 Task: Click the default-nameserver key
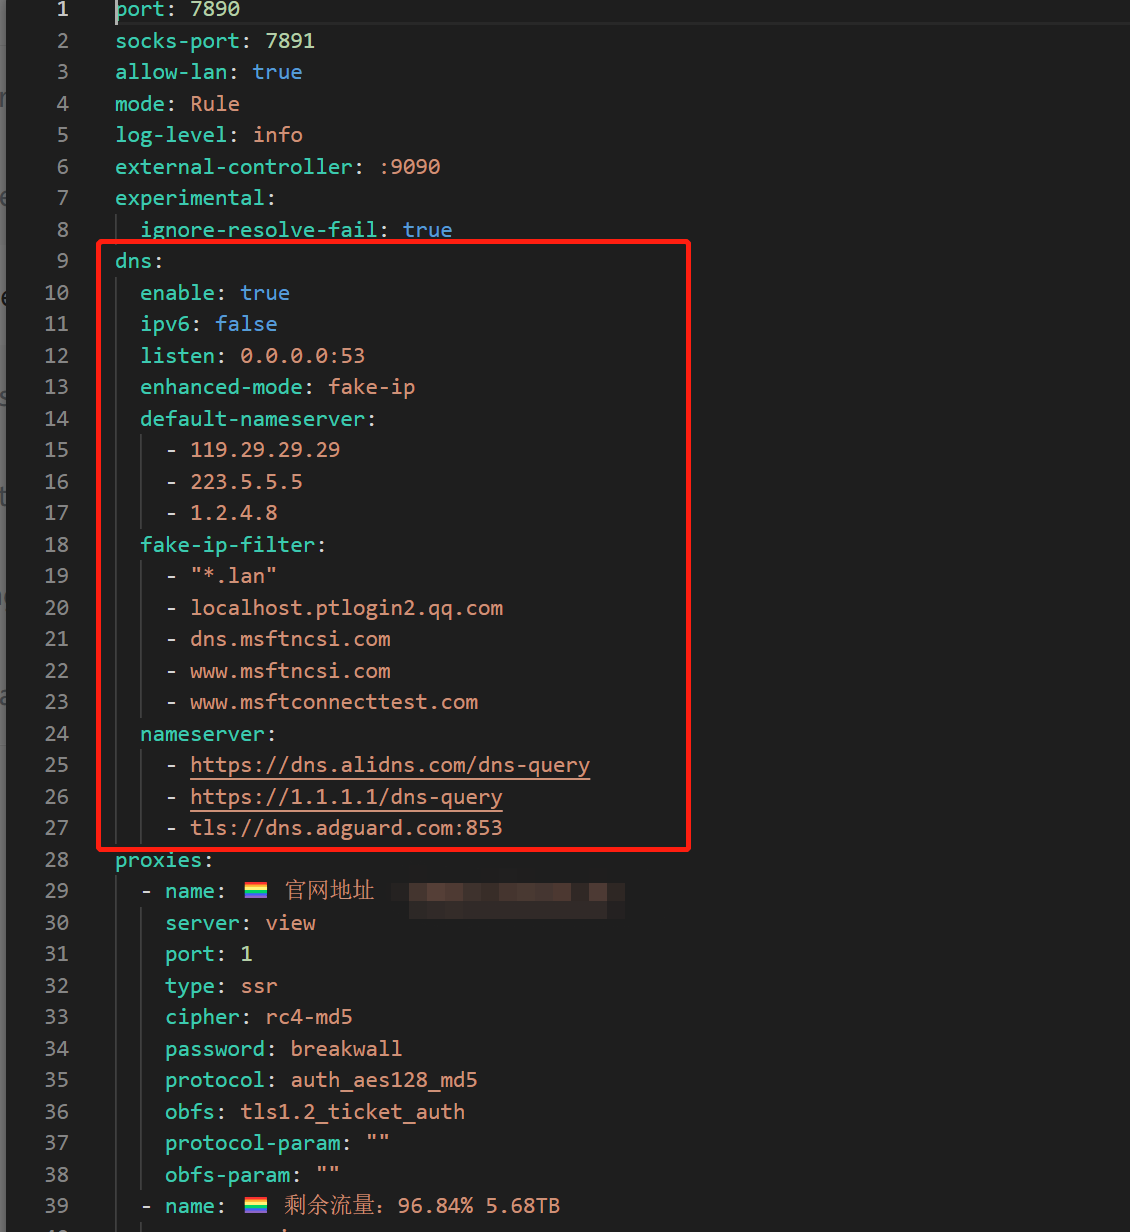coord(252,419)
